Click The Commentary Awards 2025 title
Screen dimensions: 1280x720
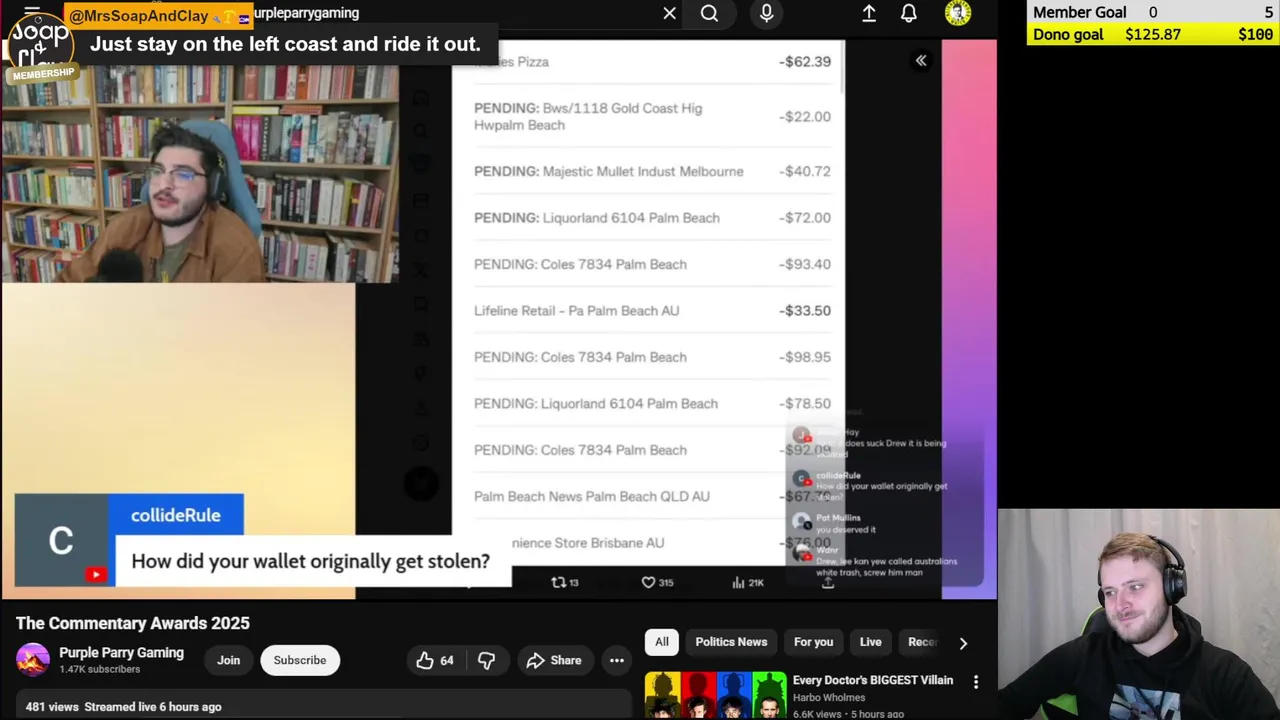[133, 623]
